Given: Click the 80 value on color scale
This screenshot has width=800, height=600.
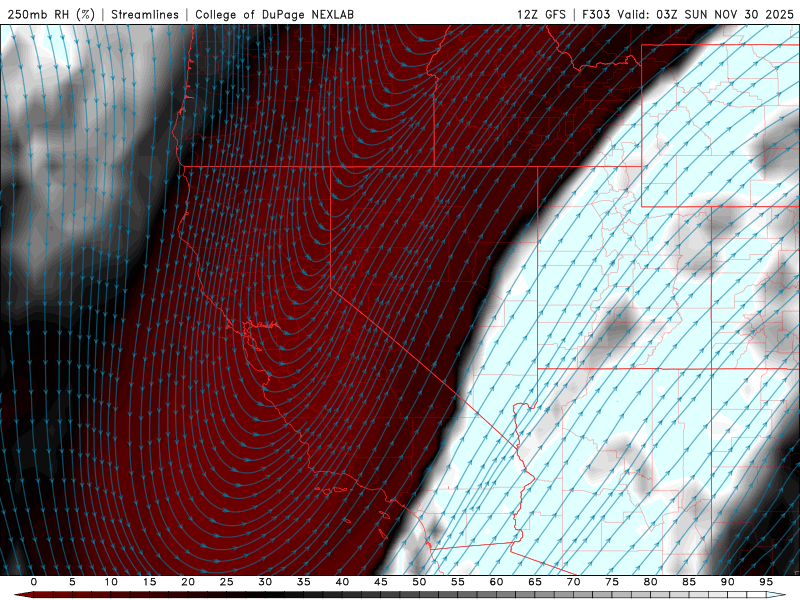Looking at the screenshot, I should [x=650, y=582].
